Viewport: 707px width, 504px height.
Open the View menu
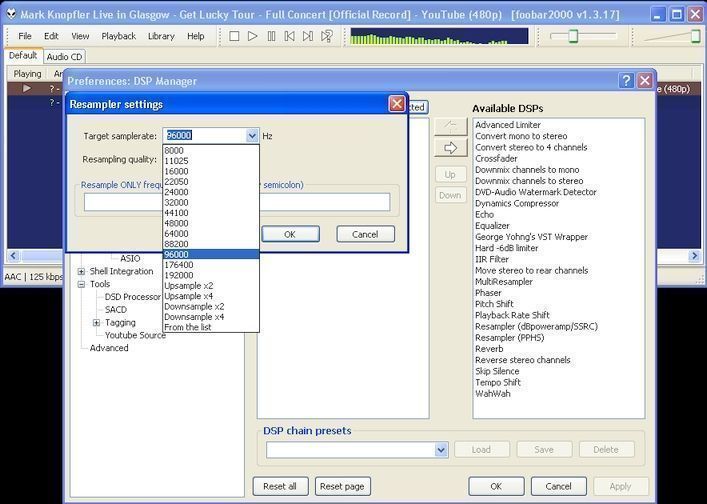tap(80, 36)
